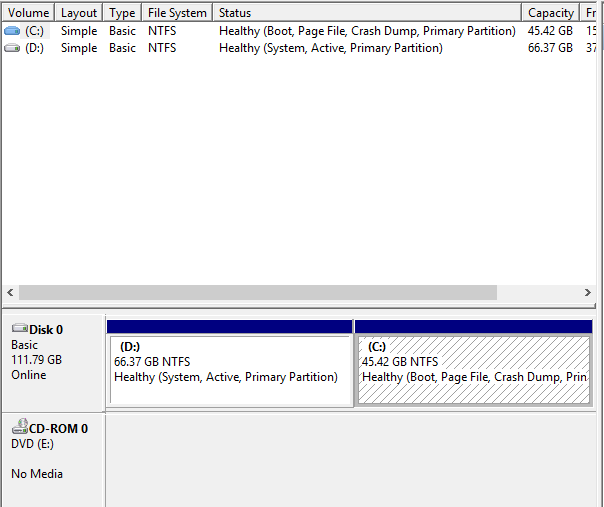Sort list by Type column header
604x507 pixels.
pyautogui.click(x=122, y=13)
